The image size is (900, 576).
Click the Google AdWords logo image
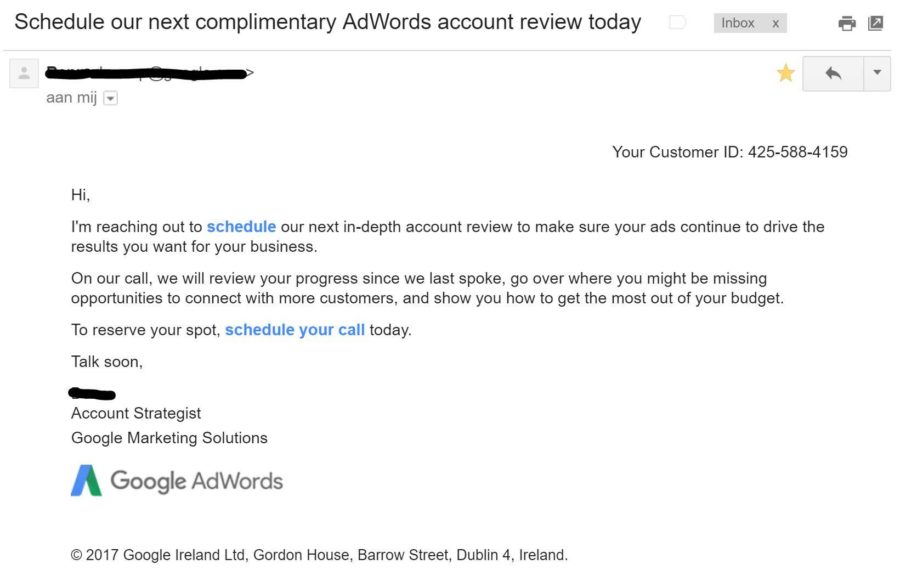[177, 481]
